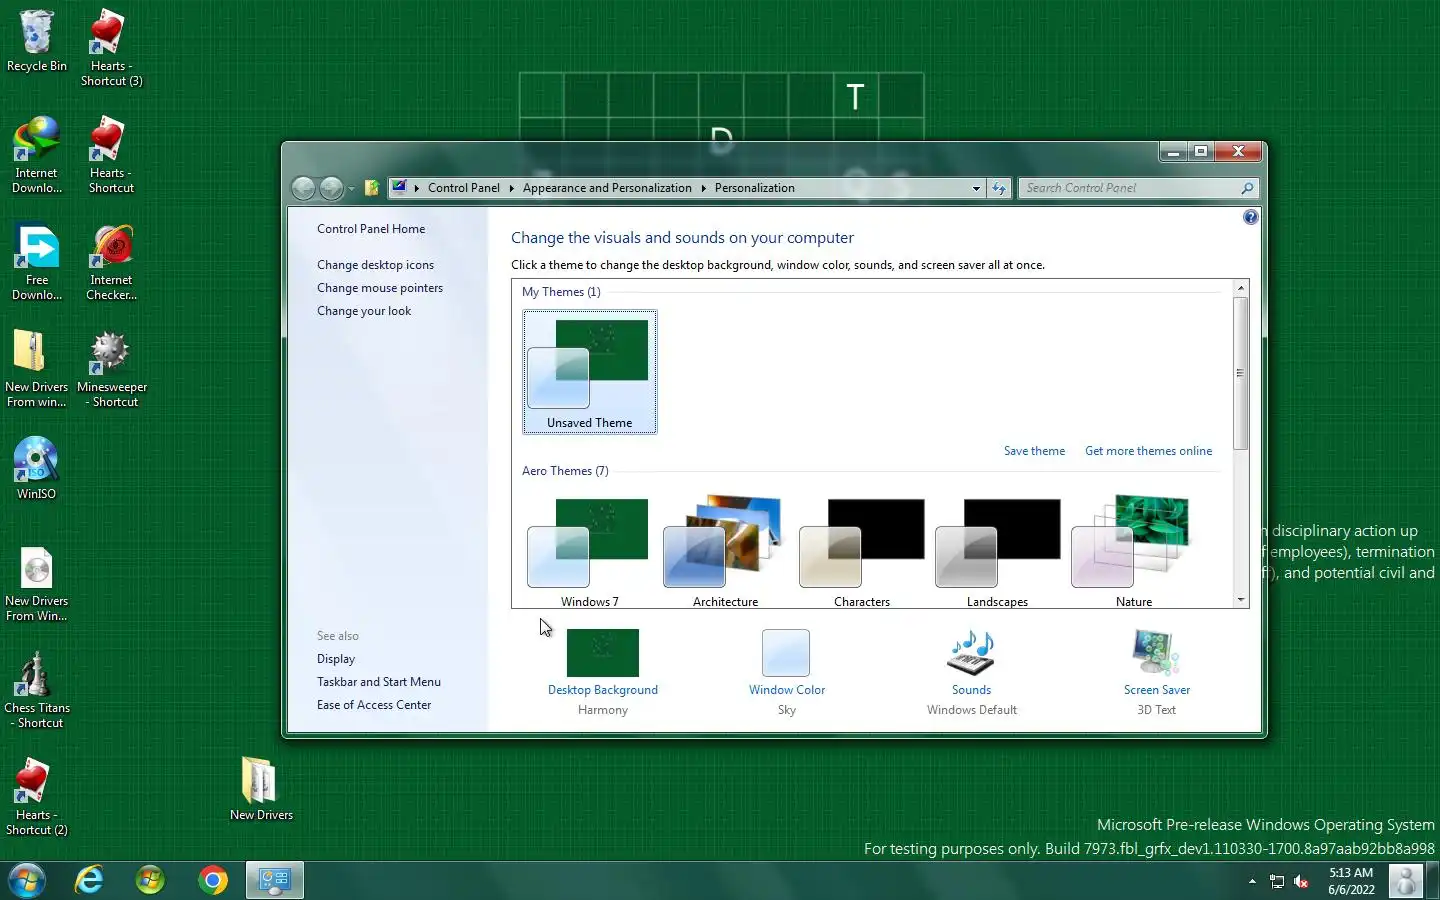Launch Google Chrome from taskbar

(213, 880)
